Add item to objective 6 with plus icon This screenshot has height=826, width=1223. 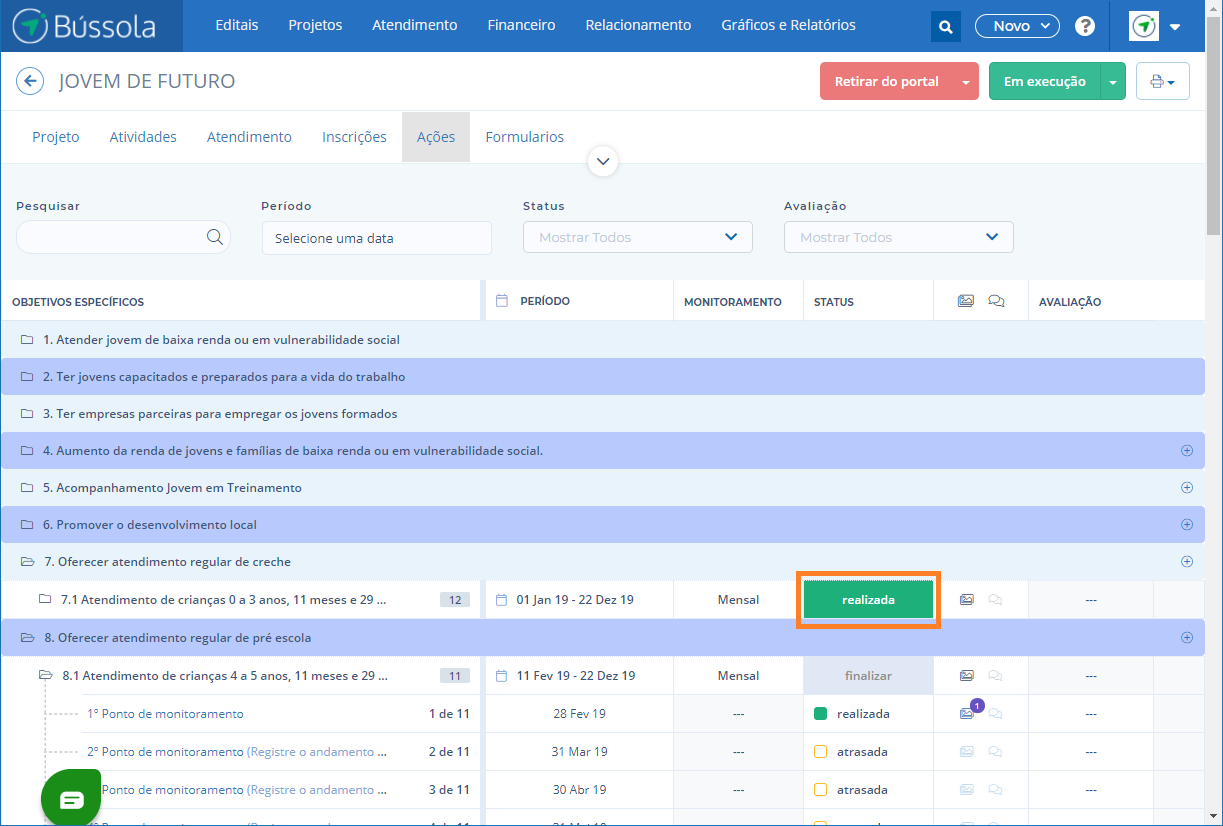tap(1187, 524)
